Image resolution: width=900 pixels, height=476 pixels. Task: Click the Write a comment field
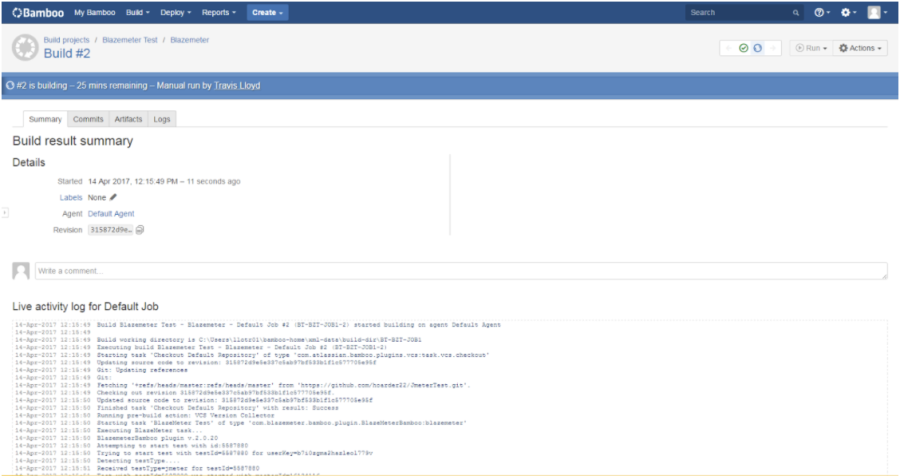[x=460, y=271]
